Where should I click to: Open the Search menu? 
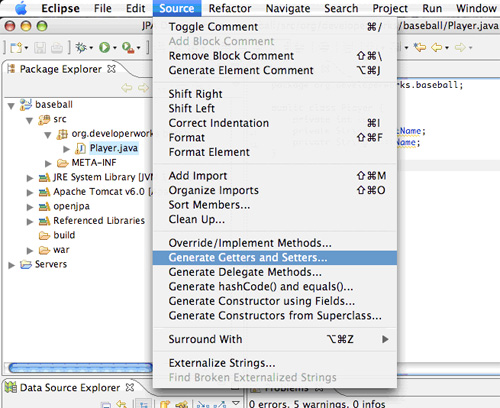[x=341, y=8]
